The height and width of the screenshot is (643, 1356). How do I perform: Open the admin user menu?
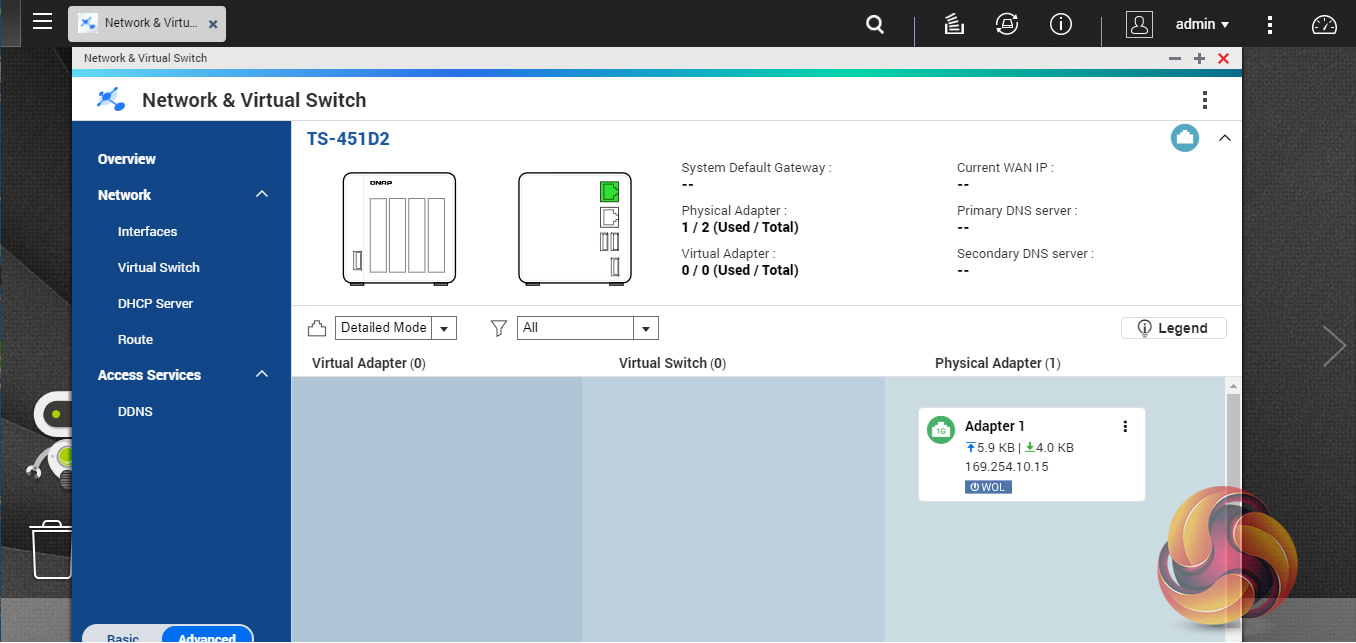[1202, 25]
